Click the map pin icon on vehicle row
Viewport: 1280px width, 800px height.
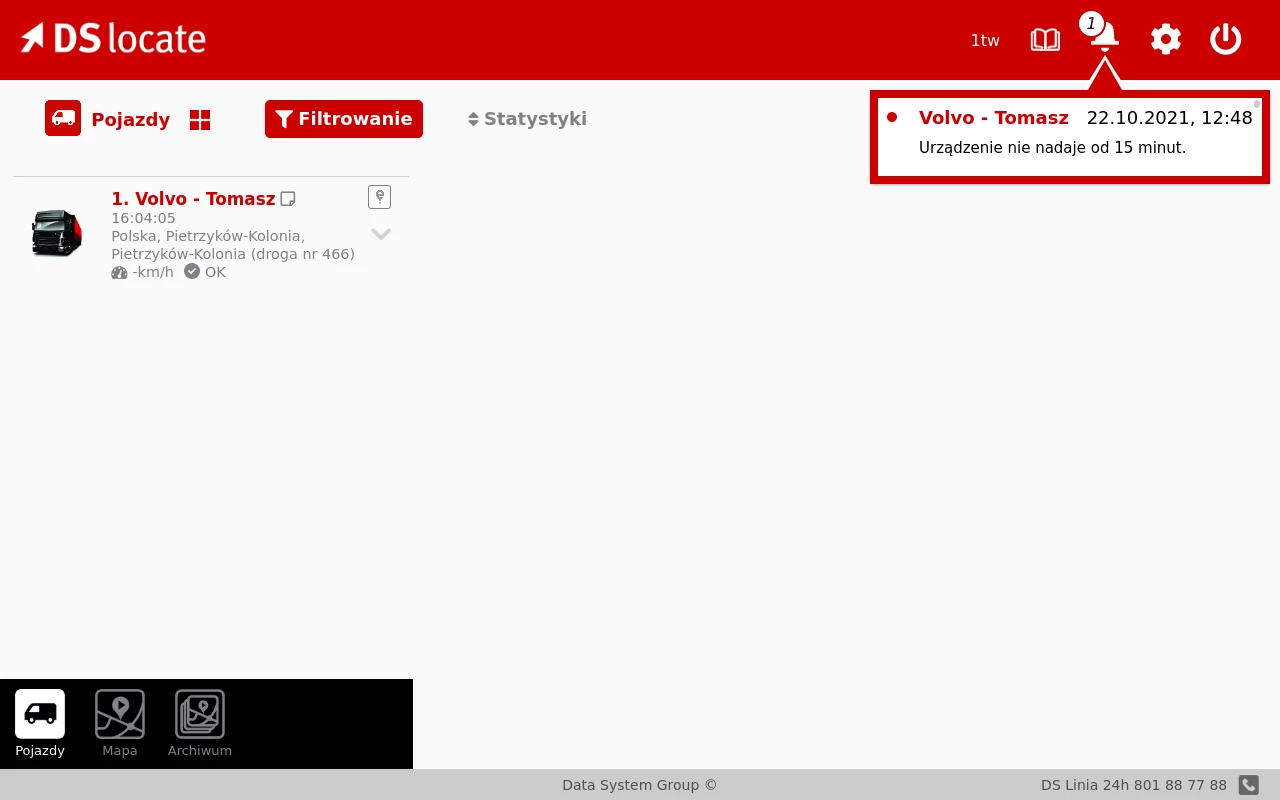tap(379, 197)
